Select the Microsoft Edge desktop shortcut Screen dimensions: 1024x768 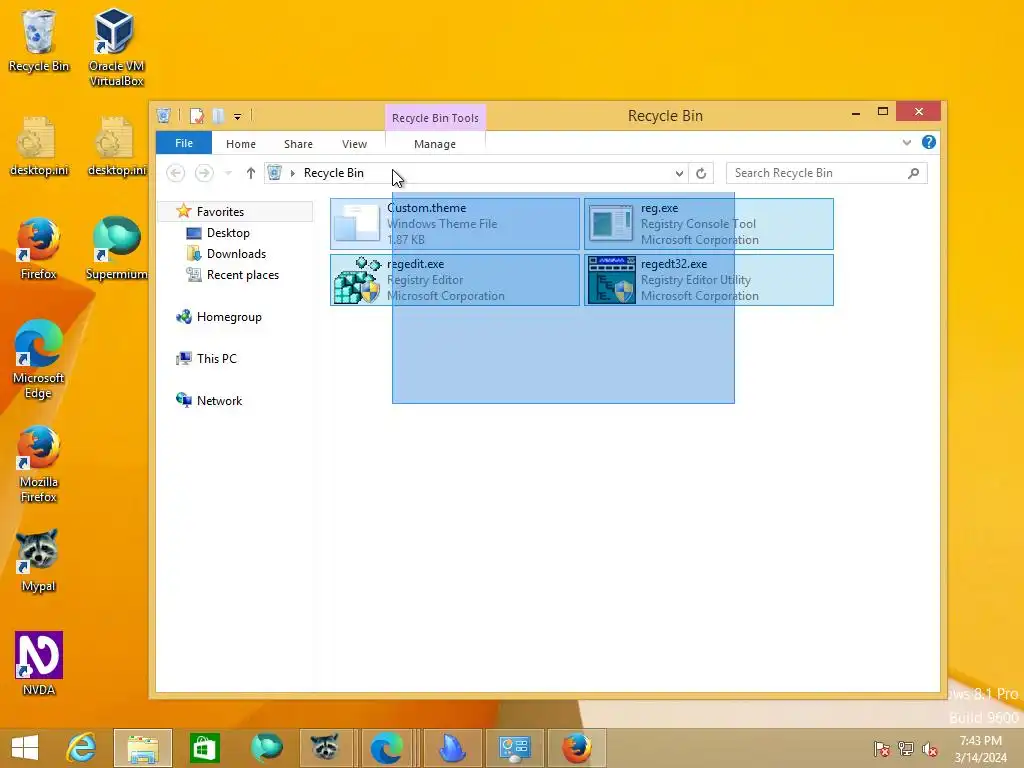click(39, 359)
